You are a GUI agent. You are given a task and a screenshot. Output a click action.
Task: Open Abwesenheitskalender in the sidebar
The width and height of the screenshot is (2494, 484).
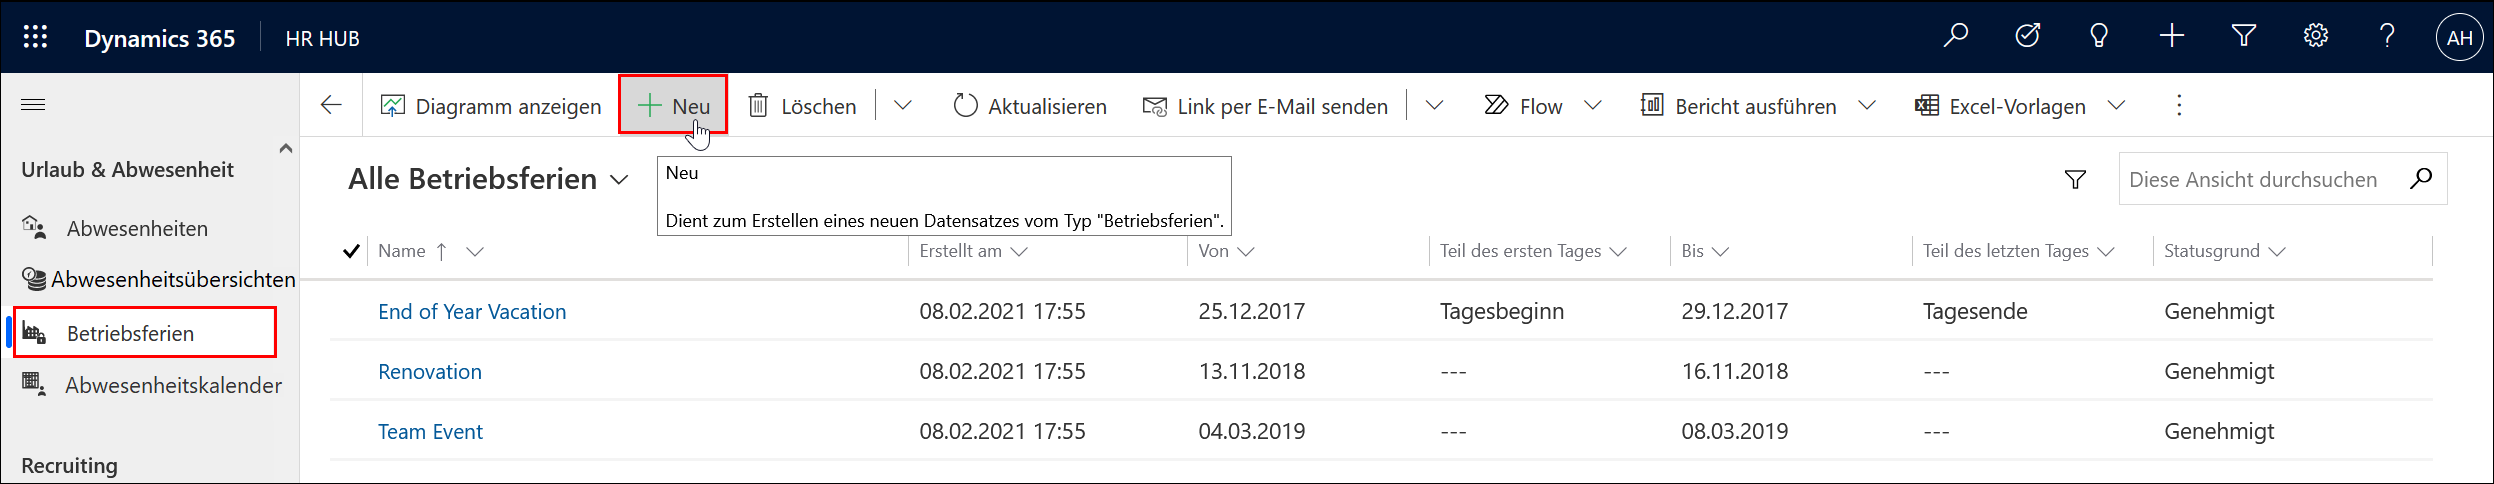(x=173, y=385)
